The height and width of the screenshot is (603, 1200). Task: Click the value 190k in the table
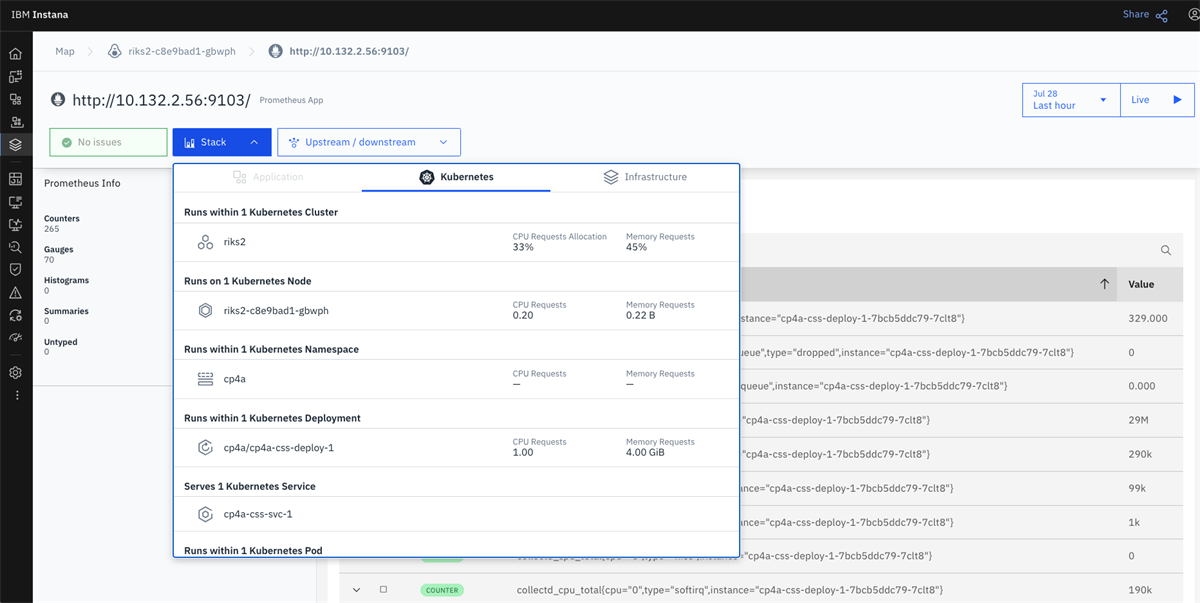[x=1140, y=590]
